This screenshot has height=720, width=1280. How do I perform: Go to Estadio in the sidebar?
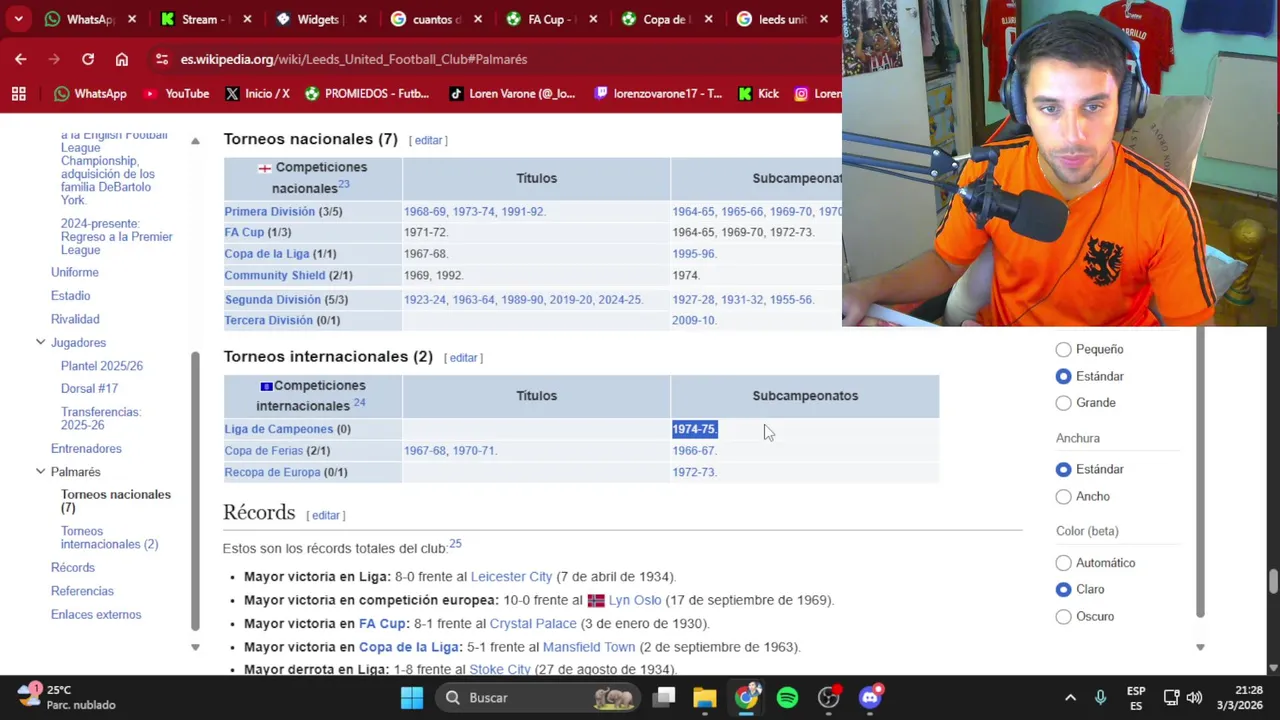point(71,296)
